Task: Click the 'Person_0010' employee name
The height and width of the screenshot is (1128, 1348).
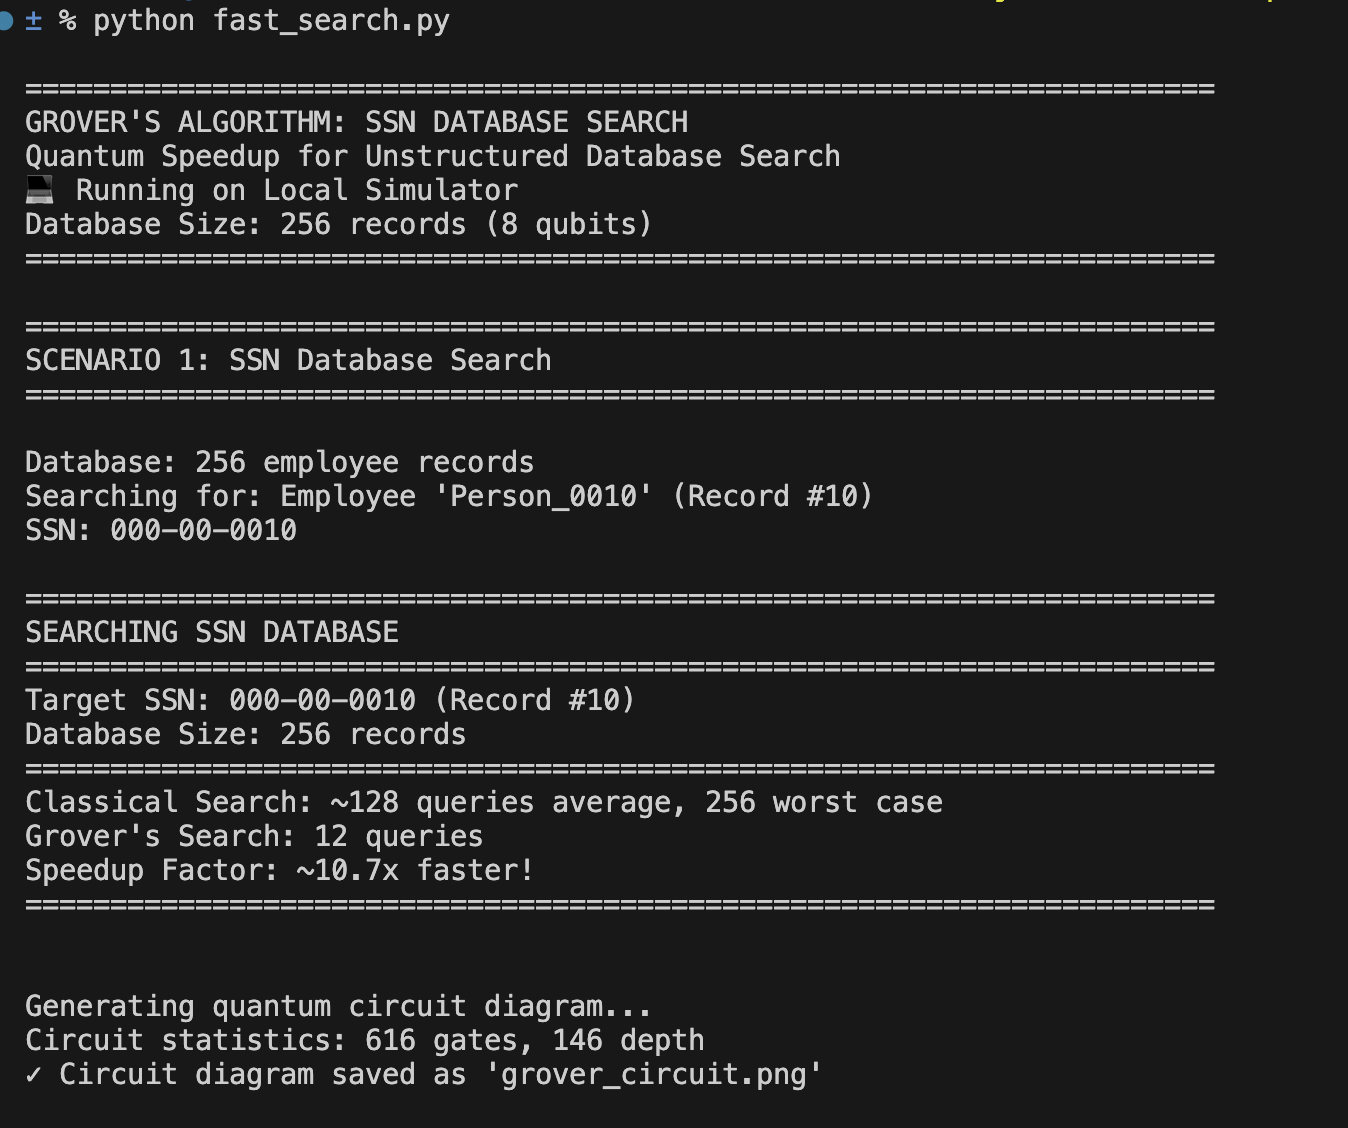Action: tap(544, 496)
